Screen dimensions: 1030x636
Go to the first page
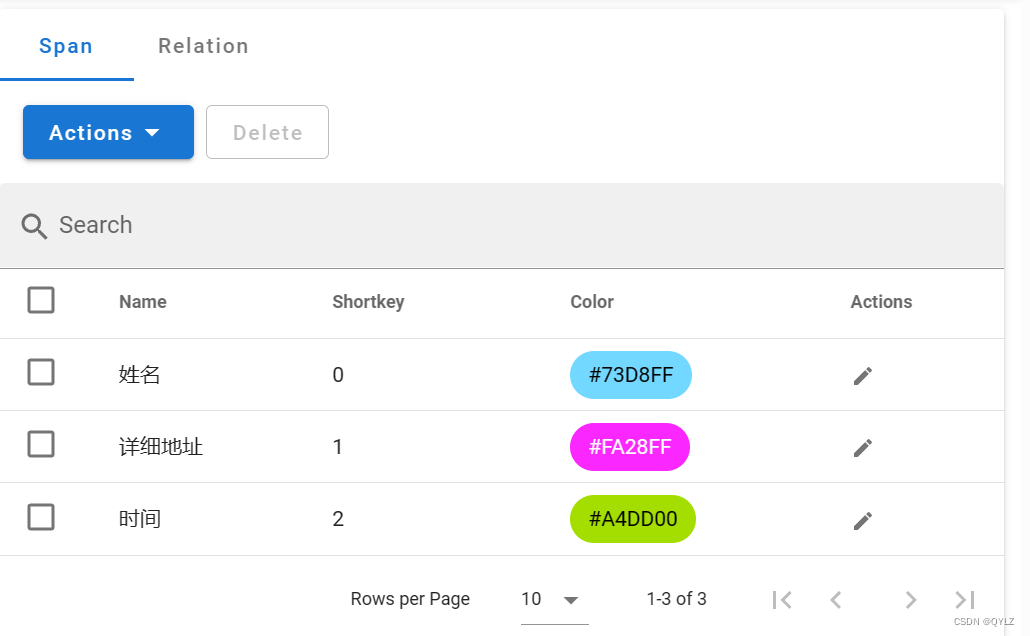point(782,599)
